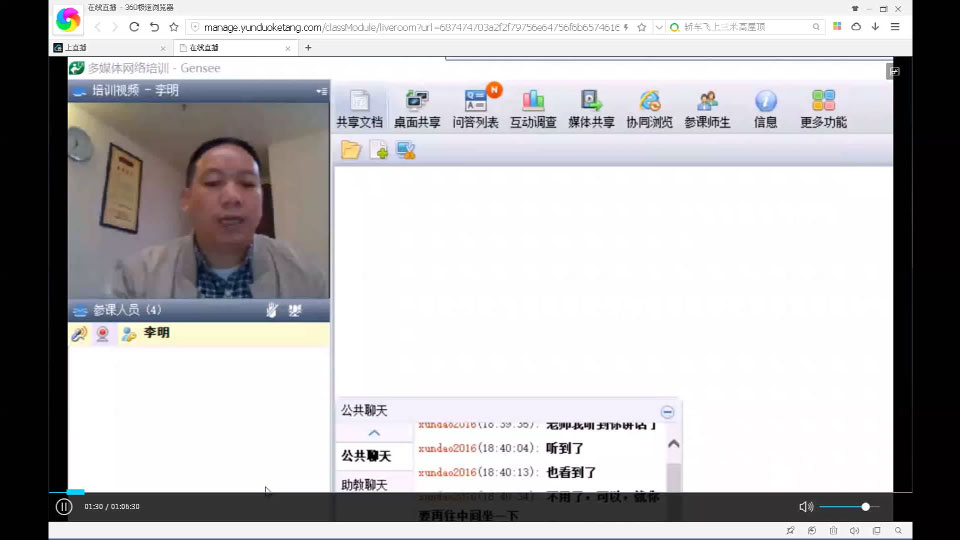This screenshot has width=960, height=540.
Task: Select attendee 李明 in the list
Action: tap(199, 334)
